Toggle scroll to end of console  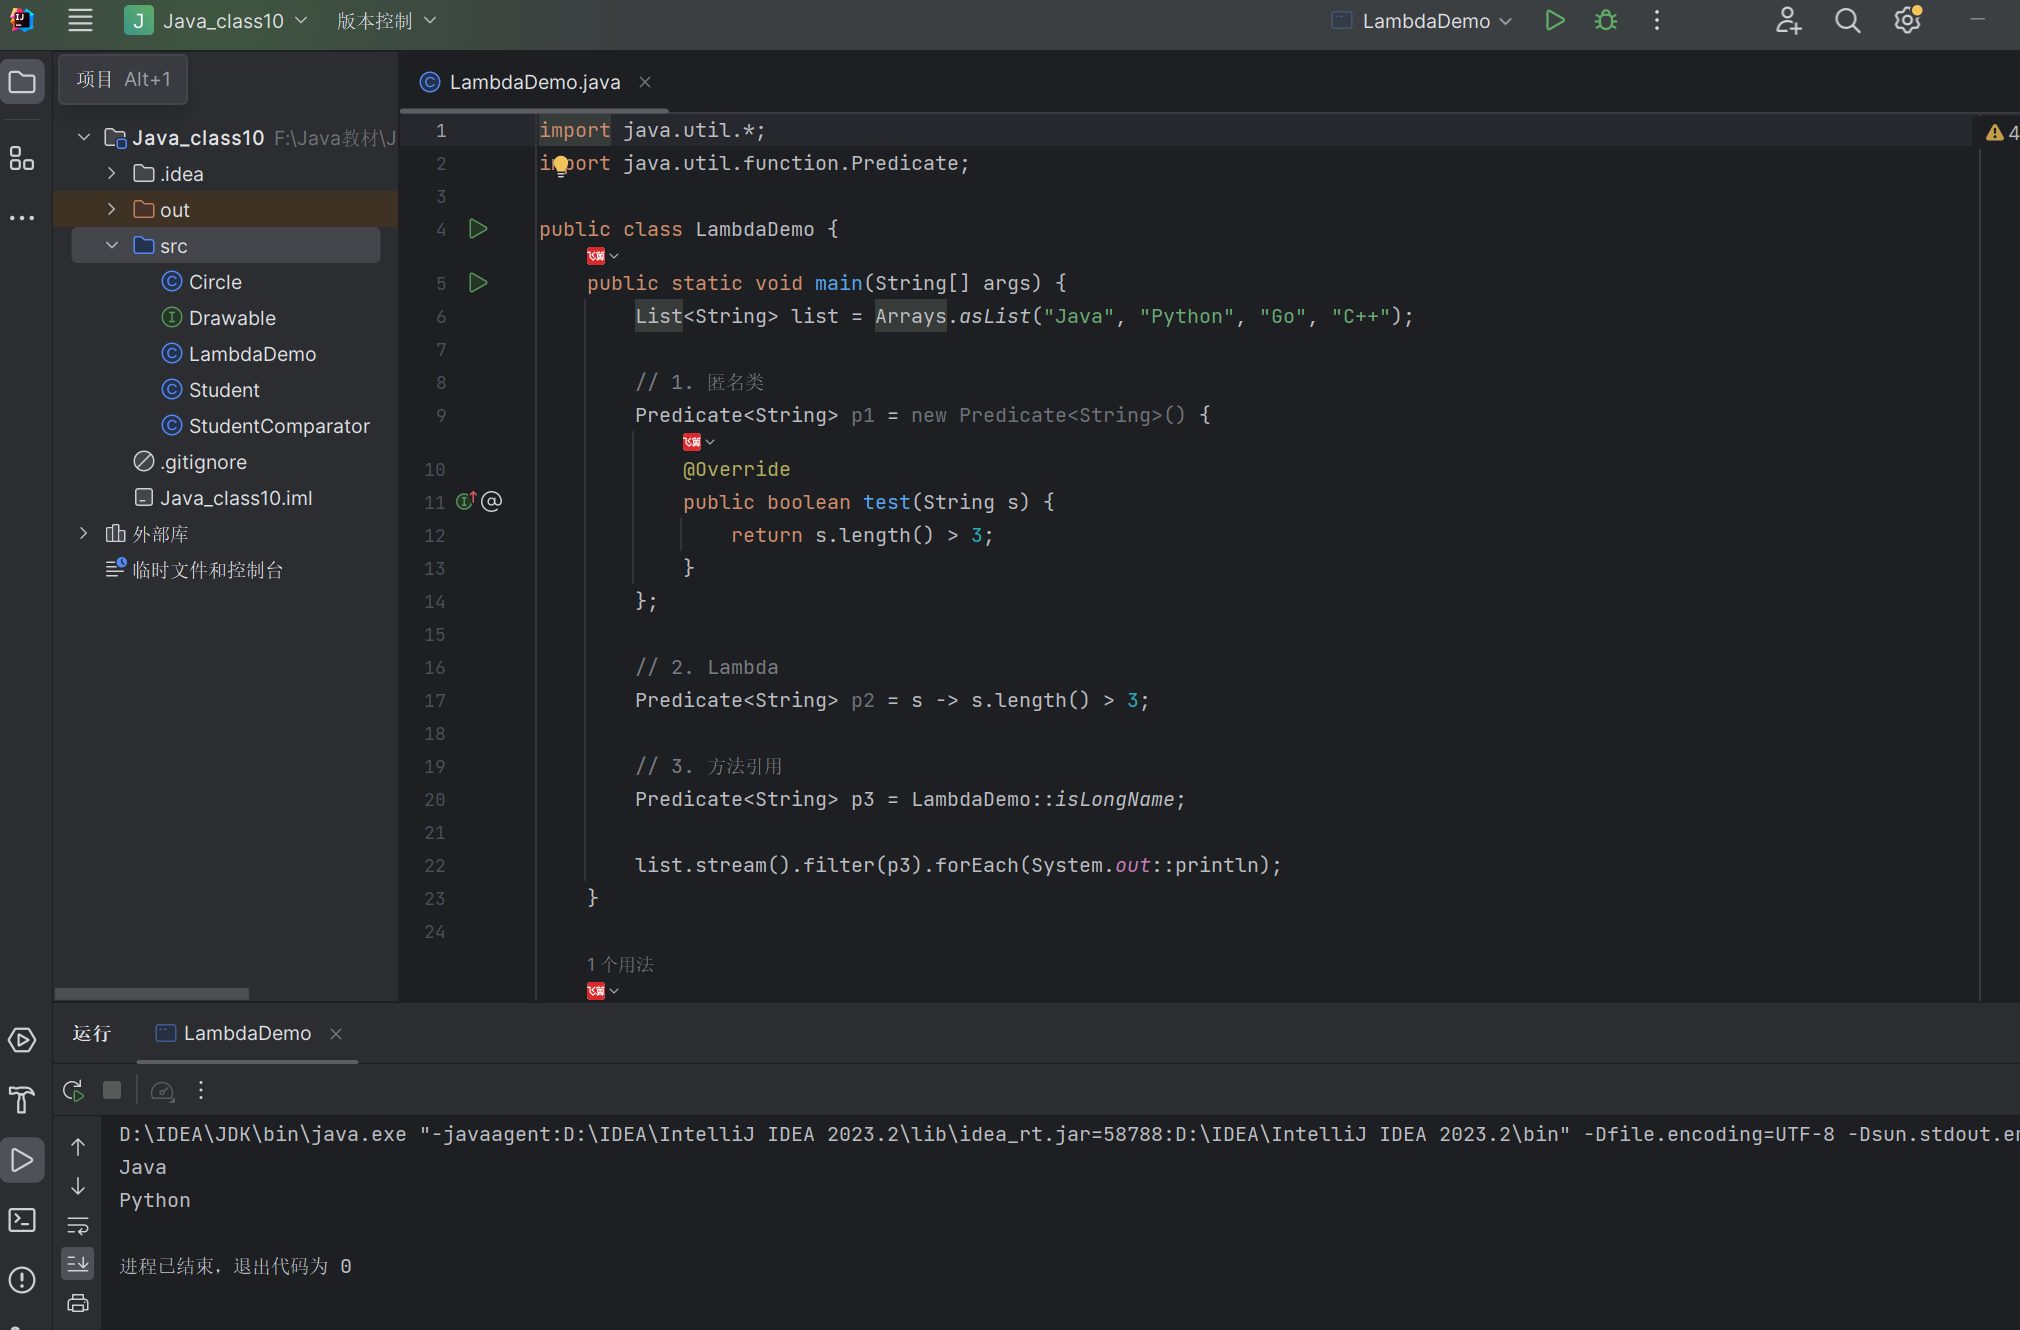click(x=78, y=1264)
